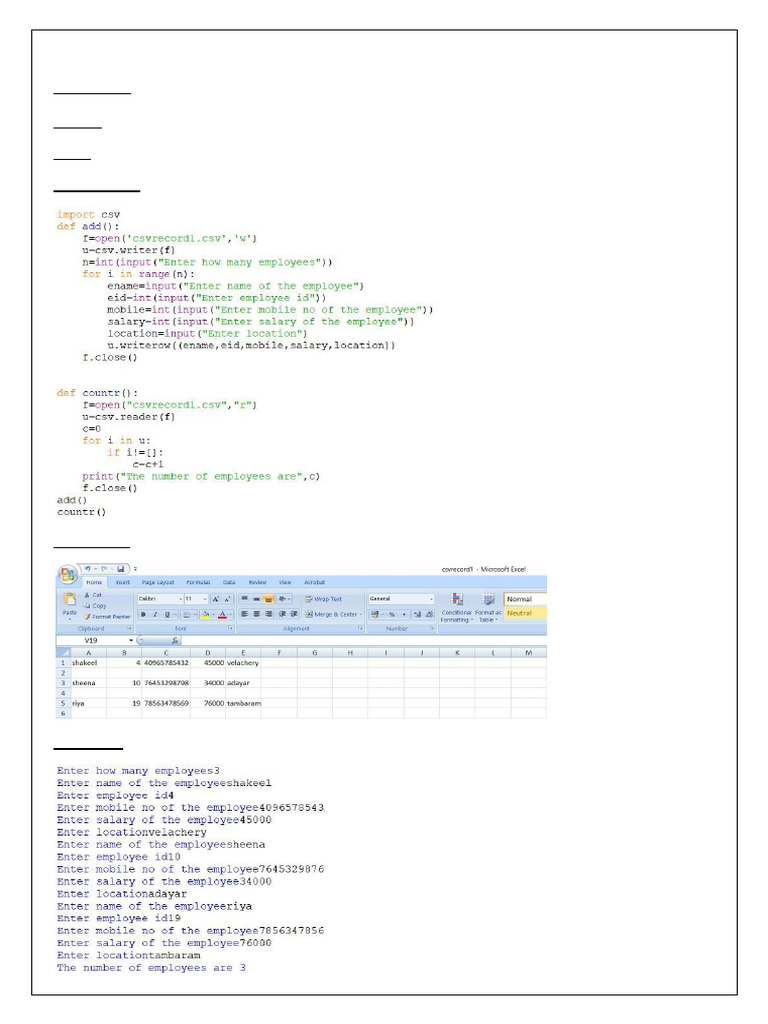Open the Formulas ribbon tab
768x1024 pixels.
pyautogui.click(x=197, y=582)
